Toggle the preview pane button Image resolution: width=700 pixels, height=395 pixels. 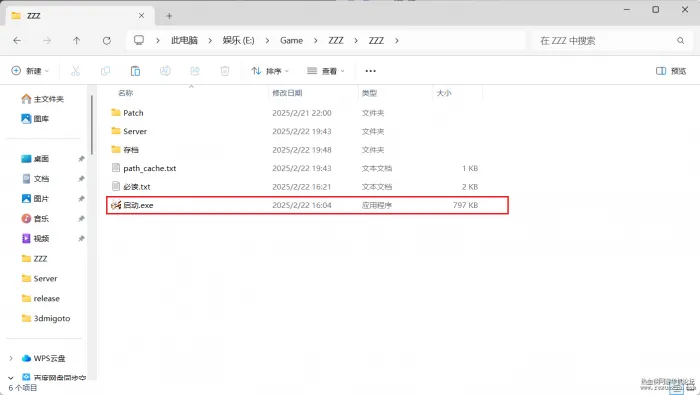point(671,71)
